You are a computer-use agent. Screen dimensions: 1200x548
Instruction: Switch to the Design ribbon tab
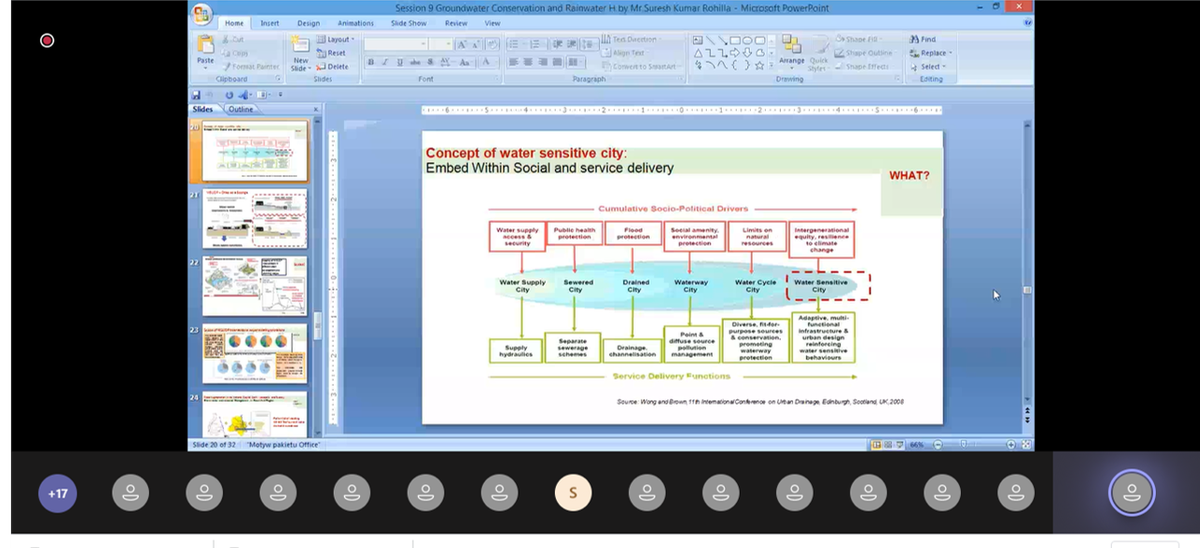tap(308, 23)
